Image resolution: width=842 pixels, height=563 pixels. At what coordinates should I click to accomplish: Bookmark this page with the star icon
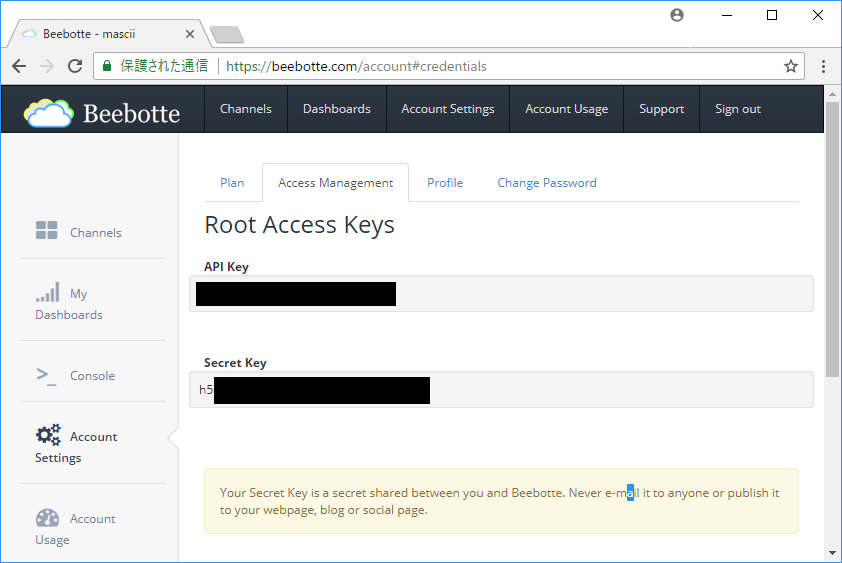790,66
